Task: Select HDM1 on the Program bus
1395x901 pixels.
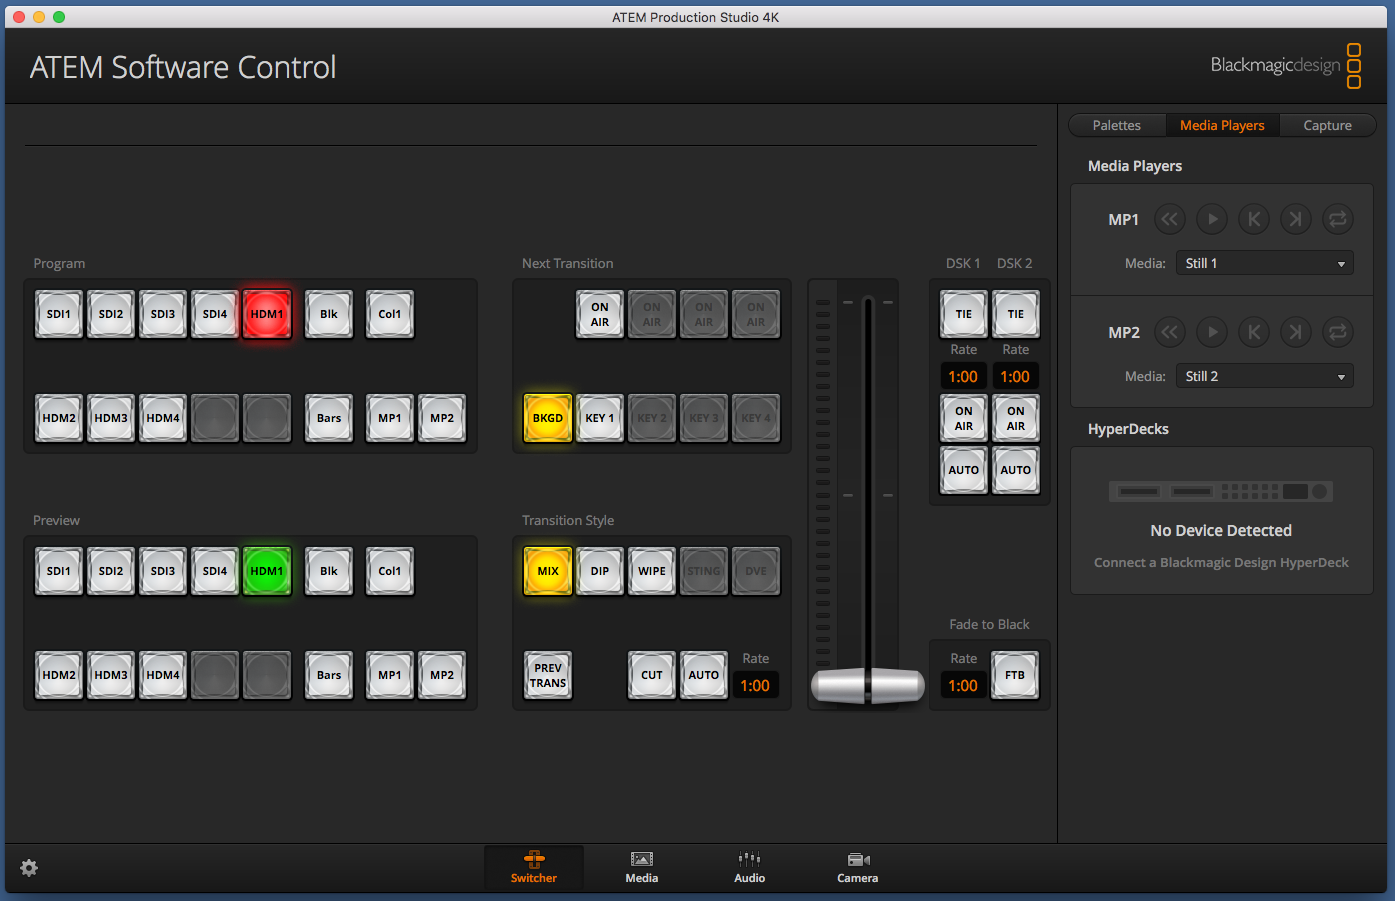Action: [x=267, y=314]
